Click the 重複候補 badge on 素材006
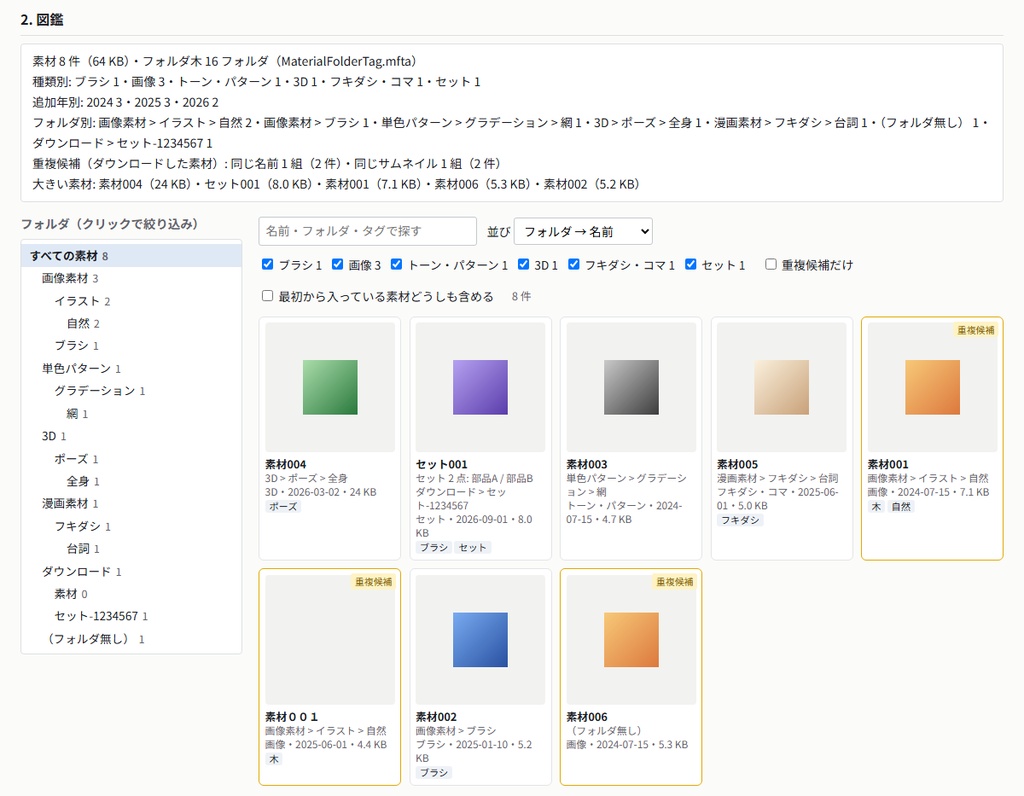1024x796 pixels. point(675,582)
